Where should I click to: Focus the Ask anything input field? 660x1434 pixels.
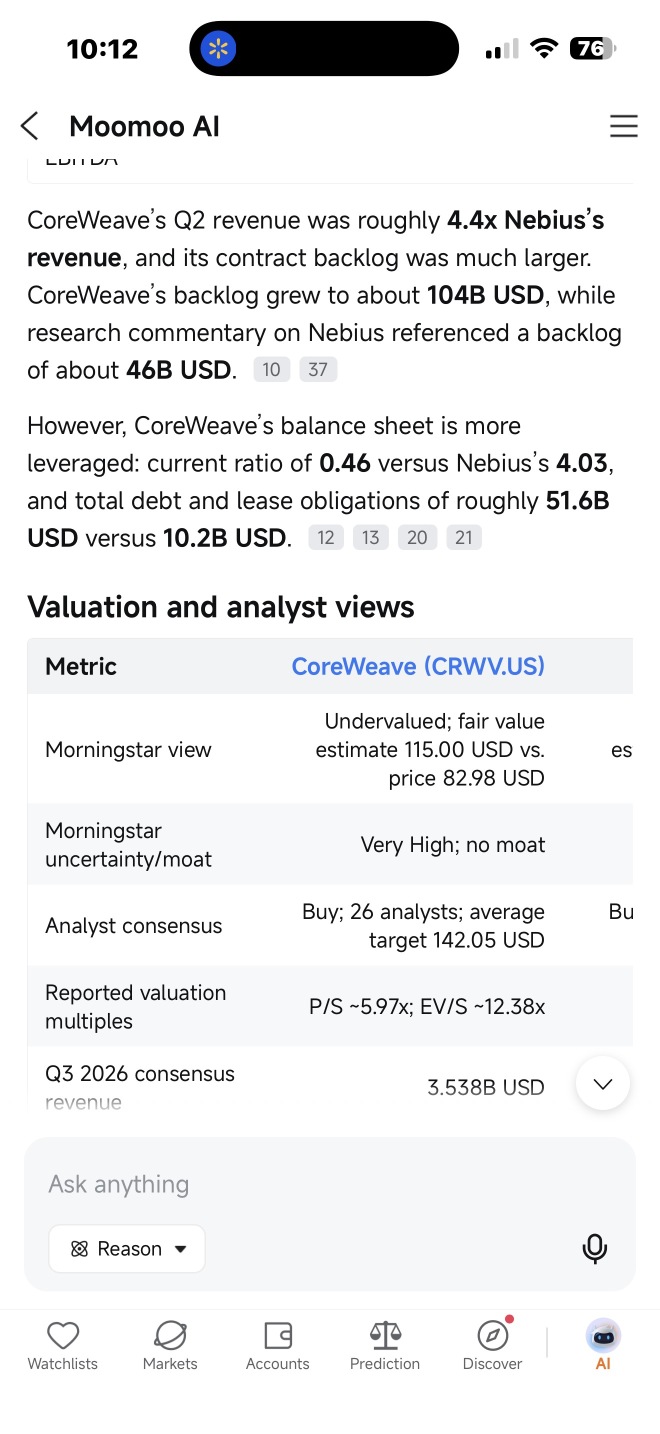pyautogui.click(x=330, y=1184)
